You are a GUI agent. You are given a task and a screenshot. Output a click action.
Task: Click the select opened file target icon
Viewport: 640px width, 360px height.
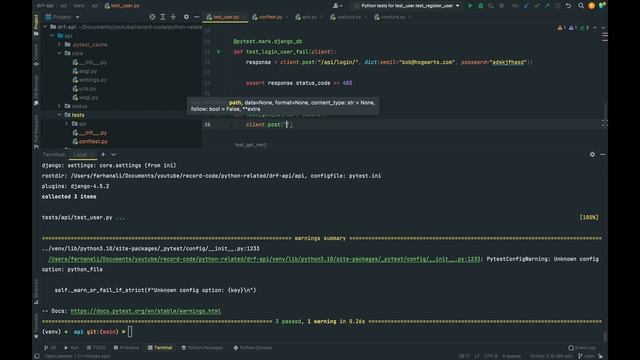click(152, 17)
